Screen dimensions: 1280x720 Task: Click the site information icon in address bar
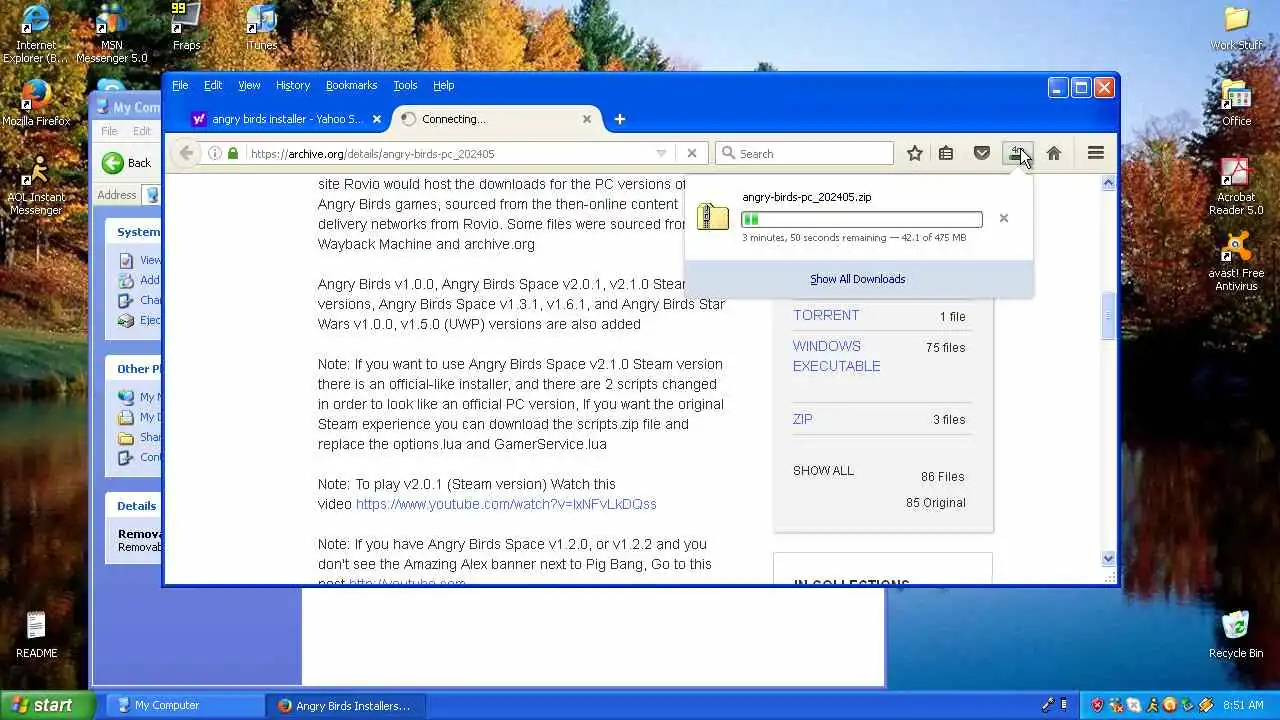(x=214, y=153)
